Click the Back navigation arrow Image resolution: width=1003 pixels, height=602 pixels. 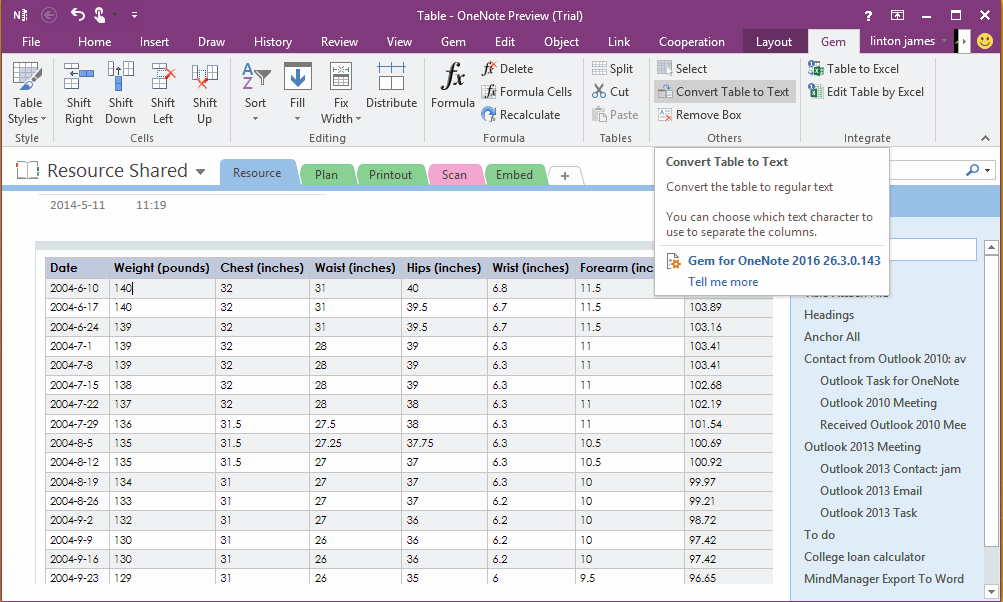[x=49, y=15]
